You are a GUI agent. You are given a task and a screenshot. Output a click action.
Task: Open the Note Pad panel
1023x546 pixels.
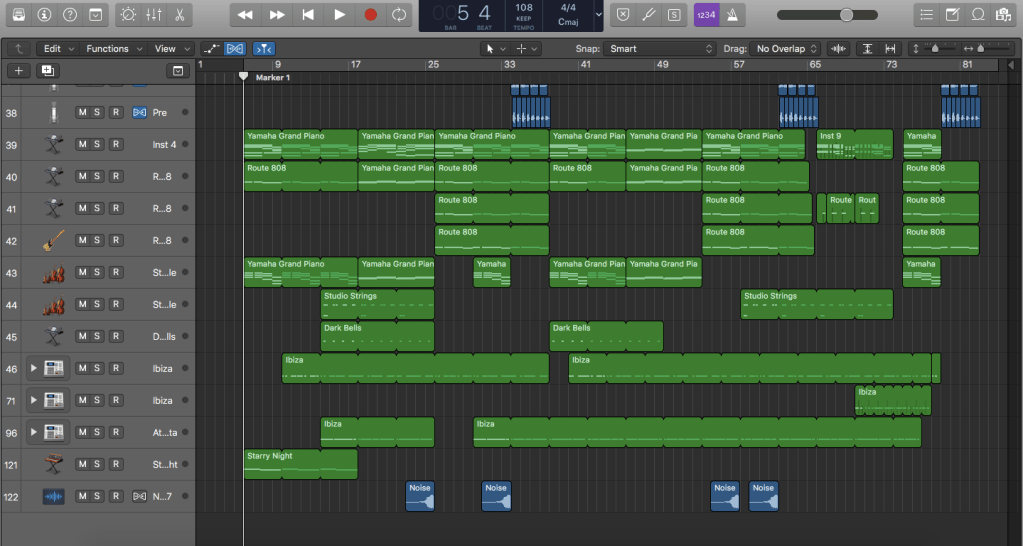pos(952,15)
